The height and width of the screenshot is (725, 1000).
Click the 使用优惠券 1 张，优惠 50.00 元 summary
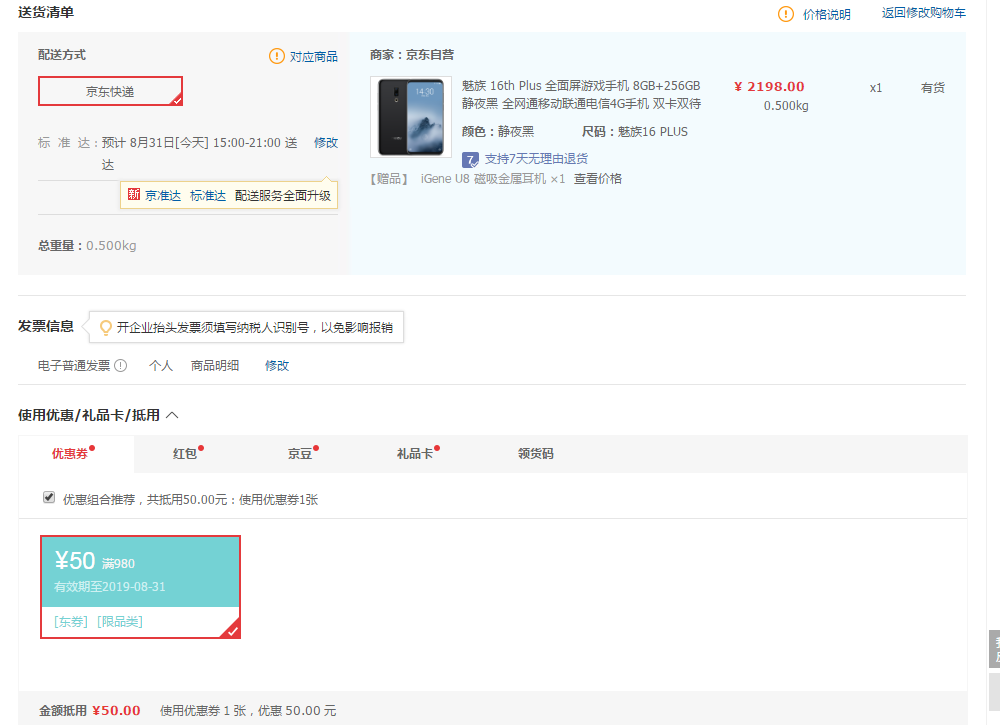[248, 710]
